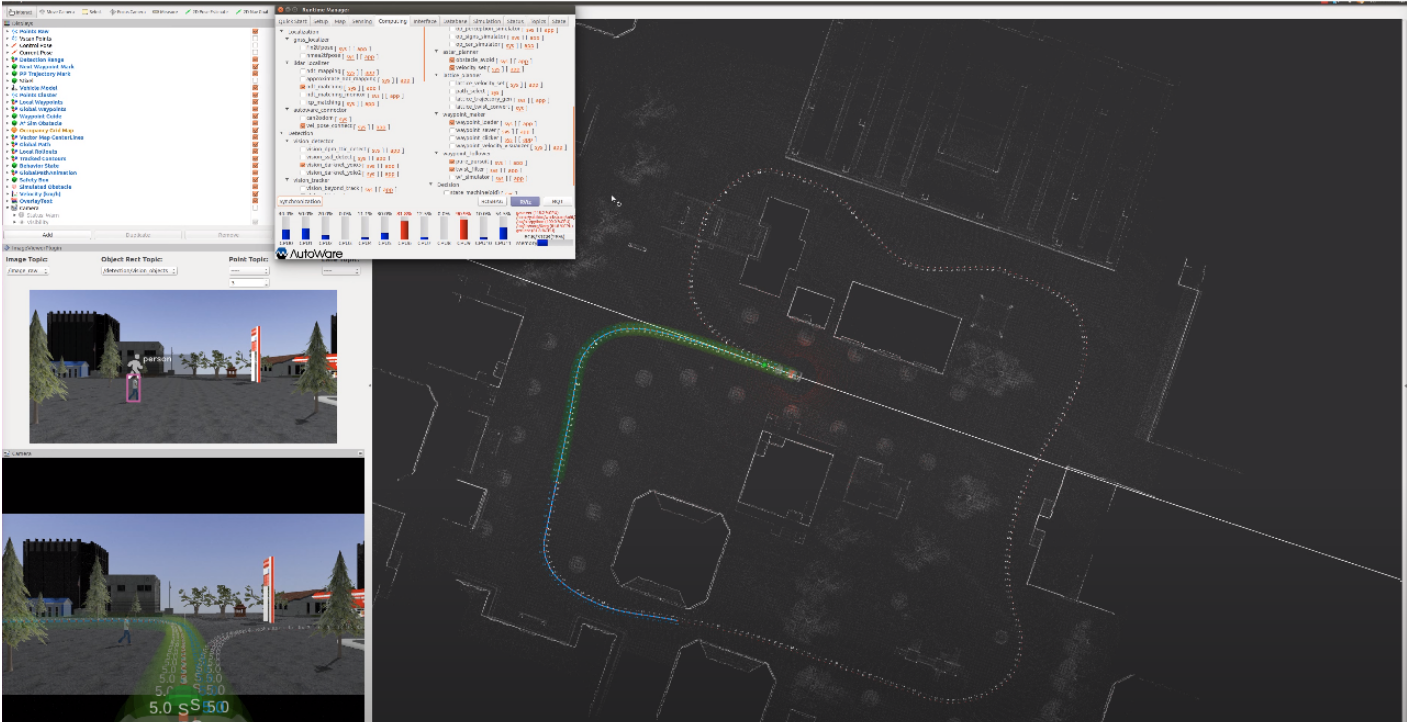Select the Interact tool in toolbar
1407x722 pixels.
(x=18, y=12)
